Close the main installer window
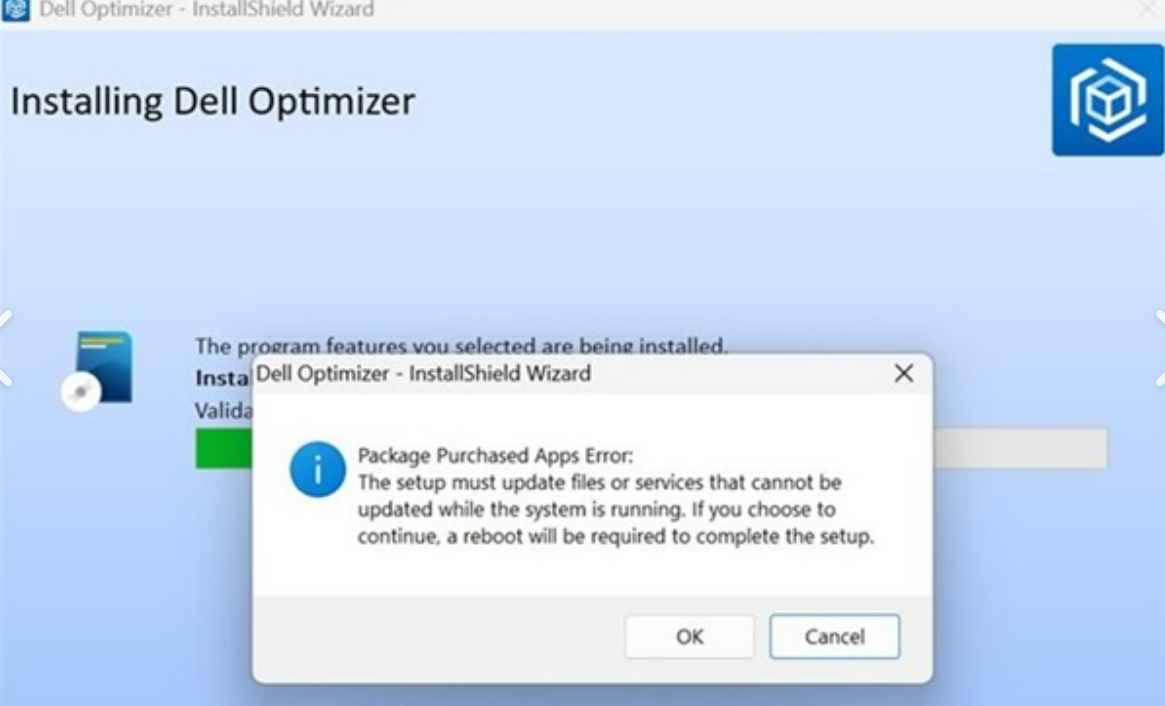This screenshot has height=706, width=1165. pos(1148,10)
